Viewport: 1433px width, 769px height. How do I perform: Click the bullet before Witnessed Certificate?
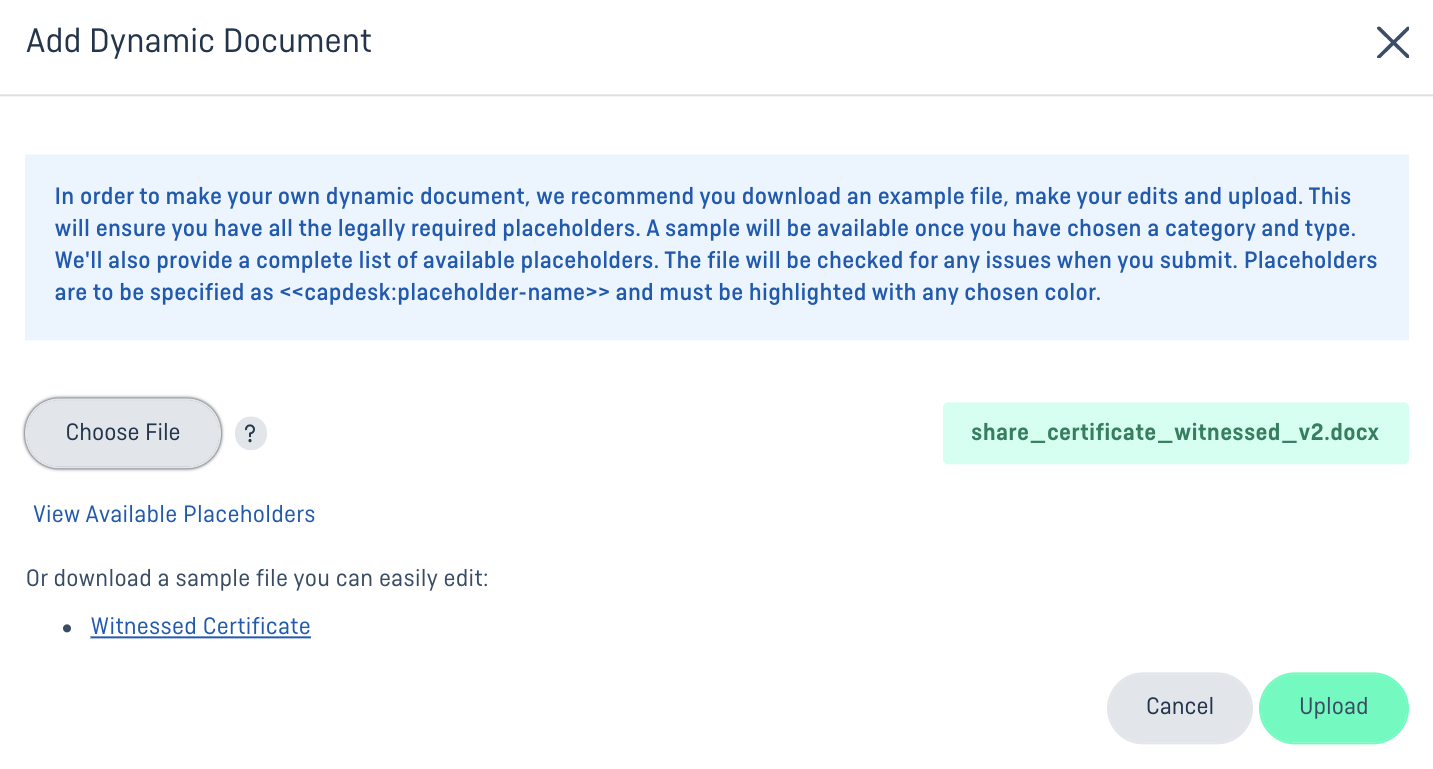[x=67, y=628]
